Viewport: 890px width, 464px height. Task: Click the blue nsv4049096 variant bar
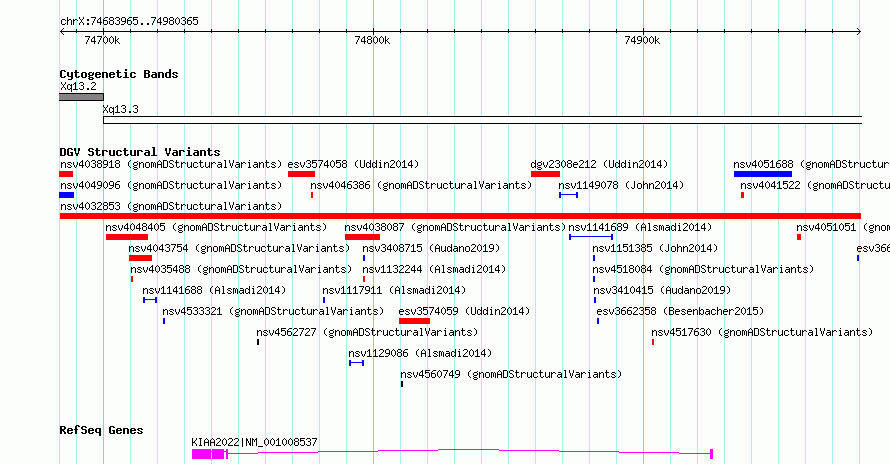(66, 195)
